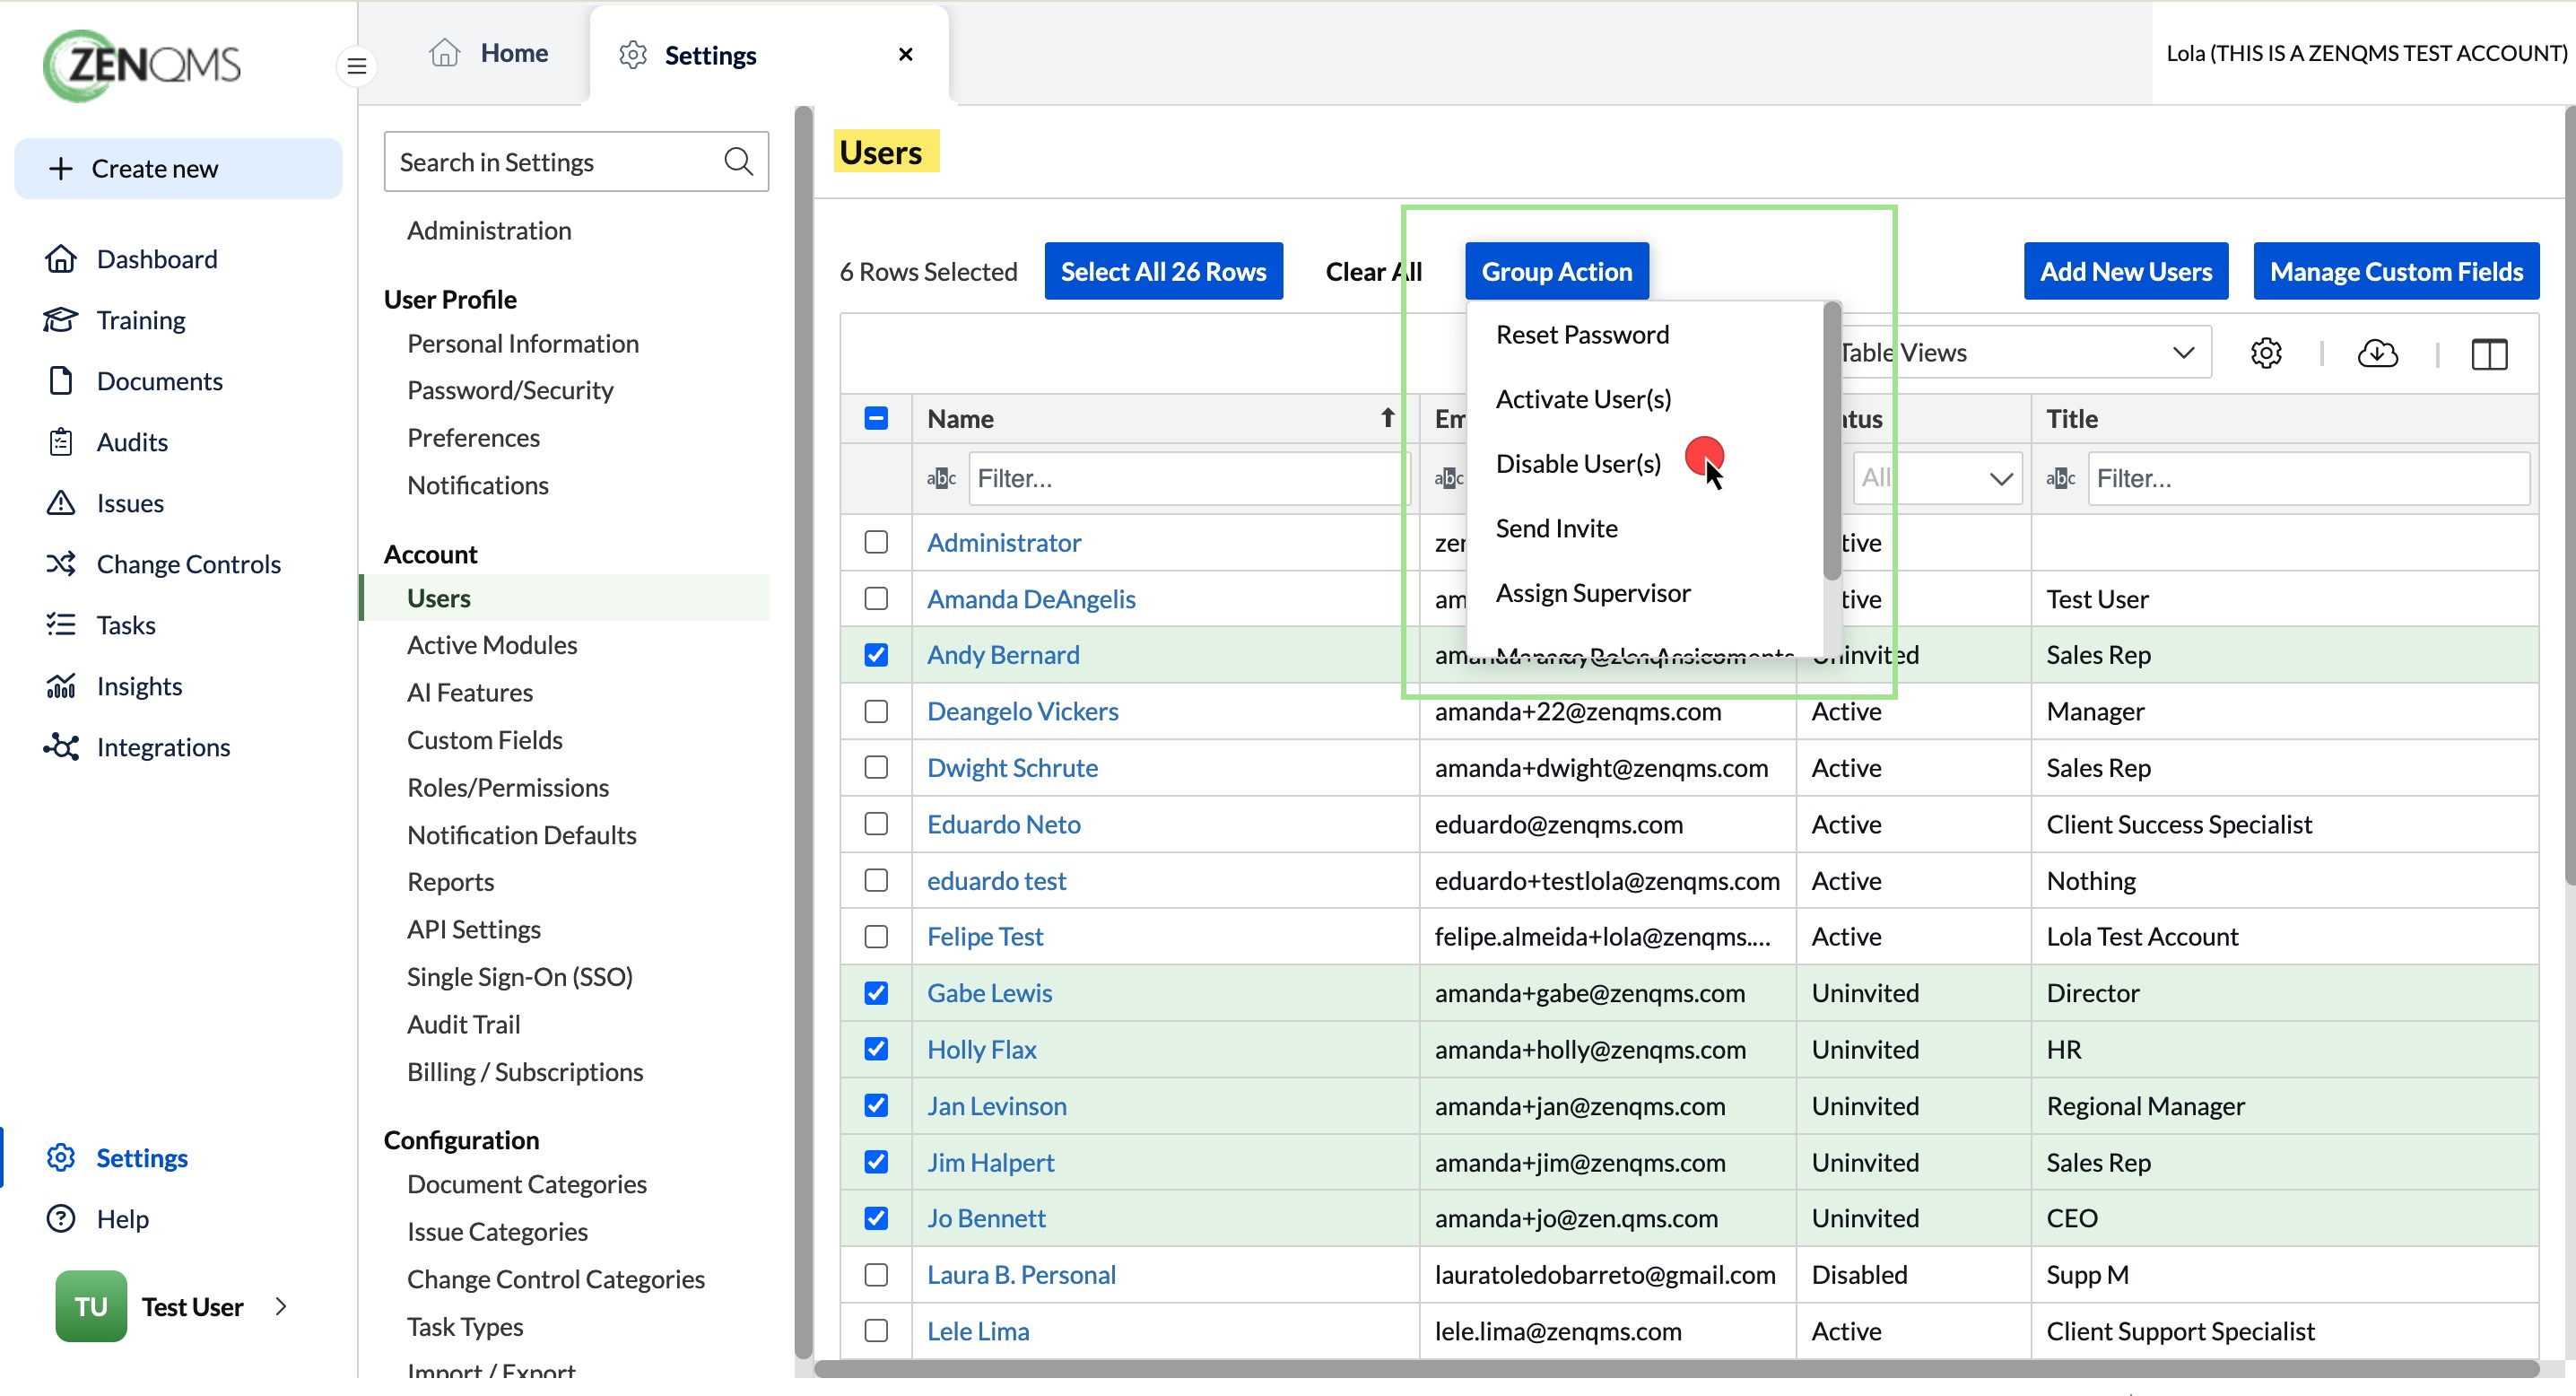Image resolution: width=2576 pixels, height=1396 pixels.
Task: Check the Administrator row checkbox
Action: (876, 542)
